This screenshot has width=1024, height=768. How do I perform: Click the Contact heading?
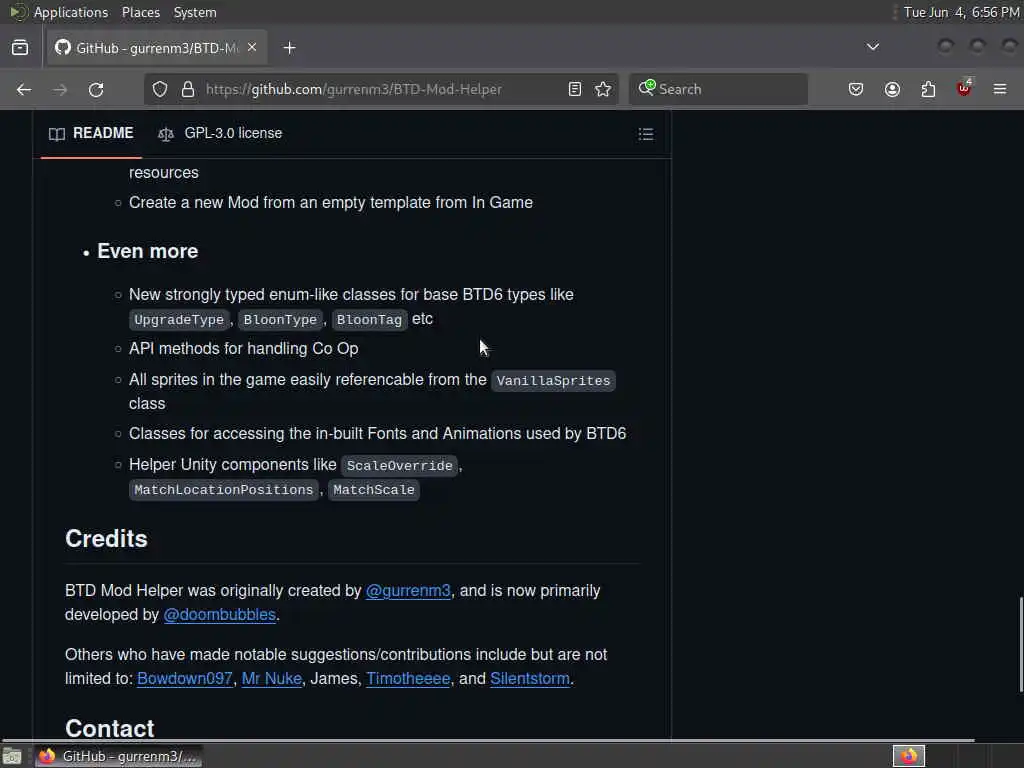[110, 729]
